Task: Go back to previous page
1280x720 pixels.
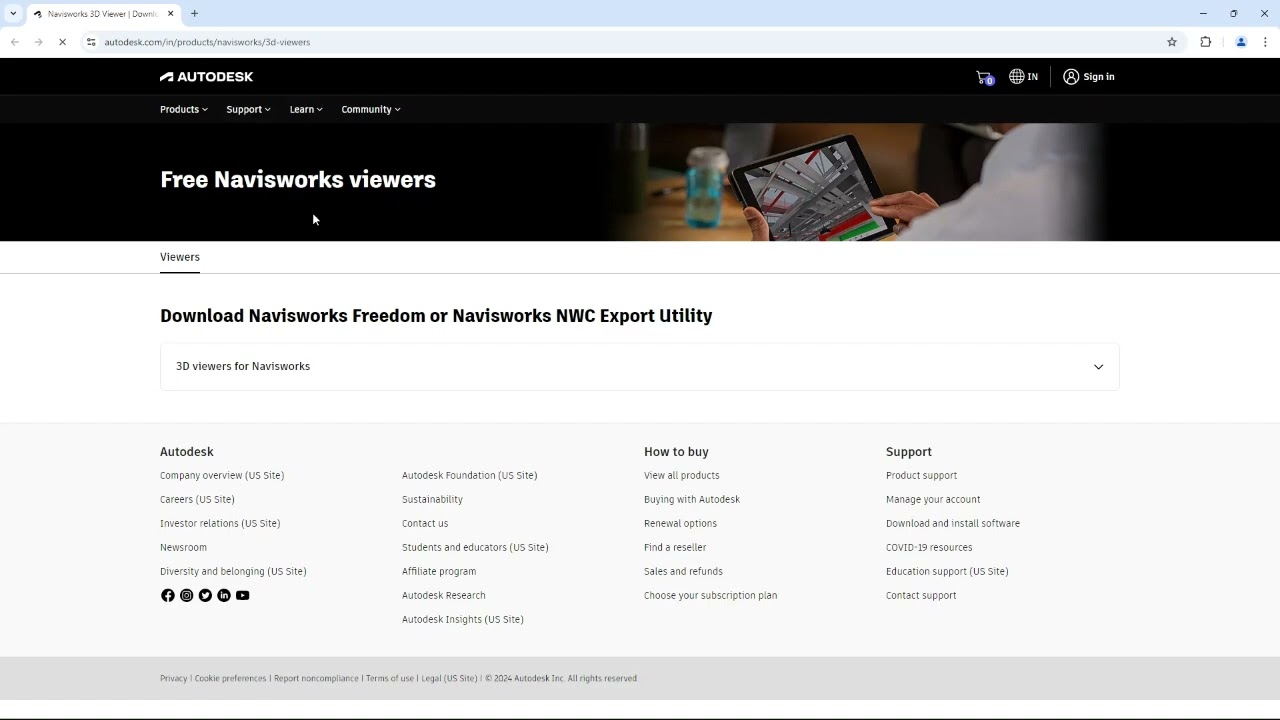Action: click(15, 42)
